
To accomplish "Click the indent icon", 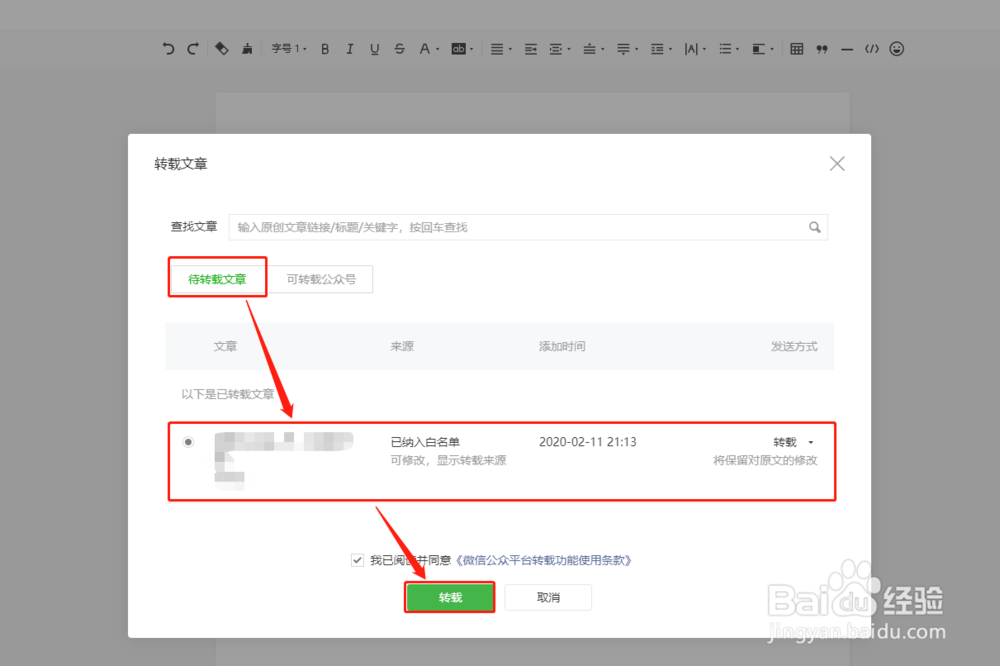I will (x=531, y=49).
